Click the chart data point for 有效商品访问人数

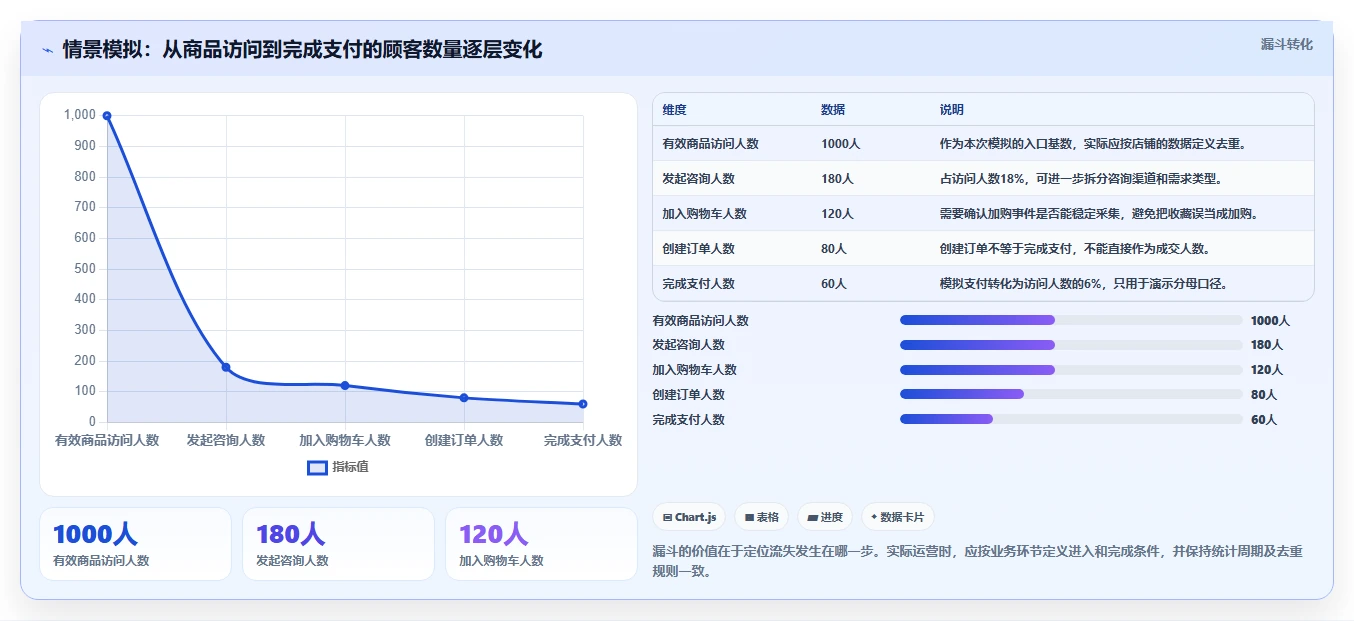(107, 116)
